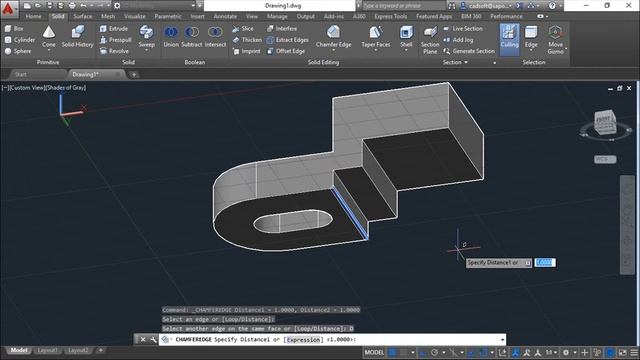This screenshot has width=640, height=360.
Task: Click the Expression option in command line
Action: 303,340
